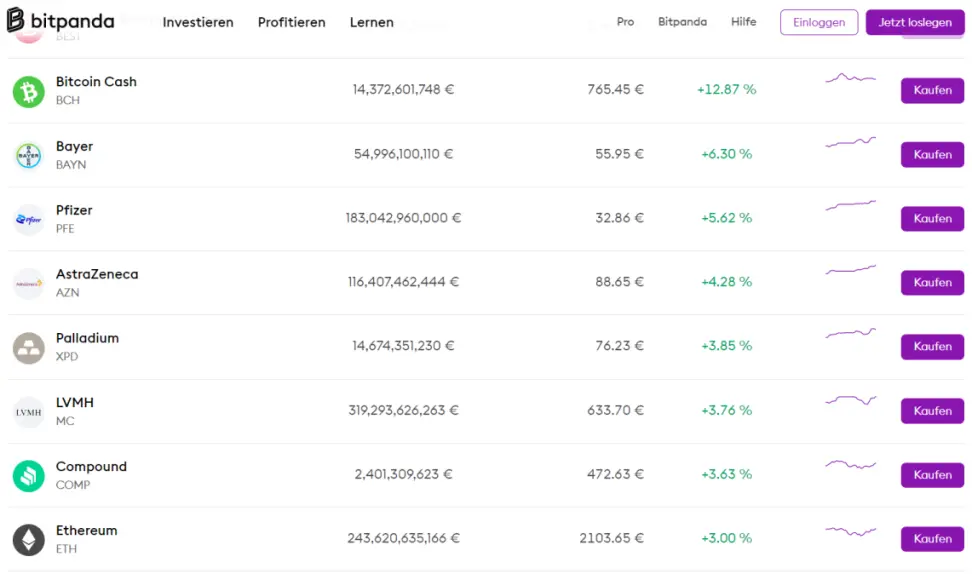The width and height of the screenshot is (972, 574).
Task: Click the +3.00 % change value
Action: (726, 537)
